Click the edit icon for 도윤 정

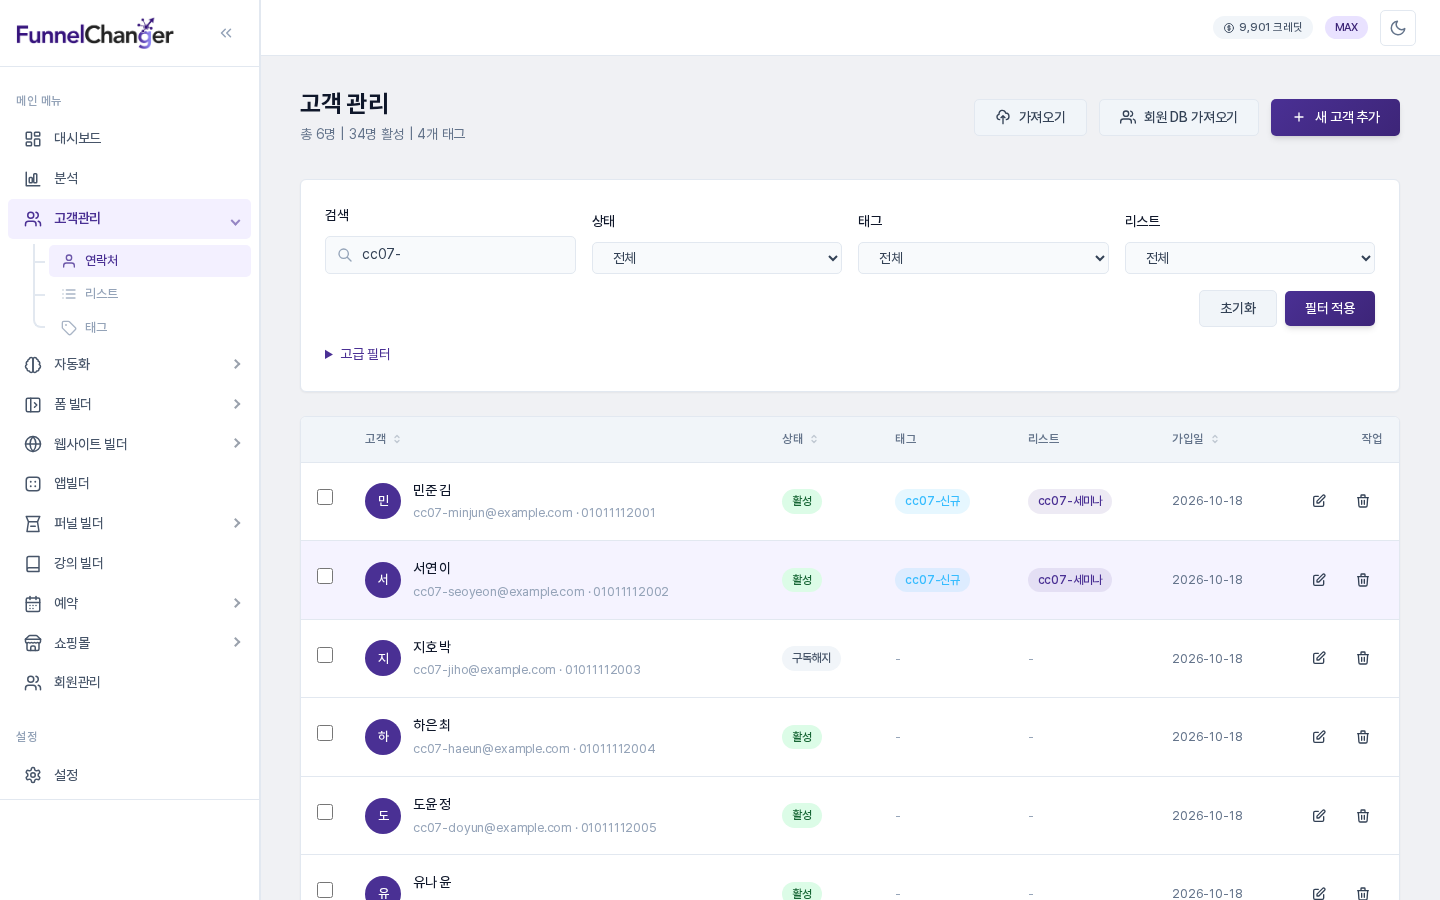(x=1319, y=816)
